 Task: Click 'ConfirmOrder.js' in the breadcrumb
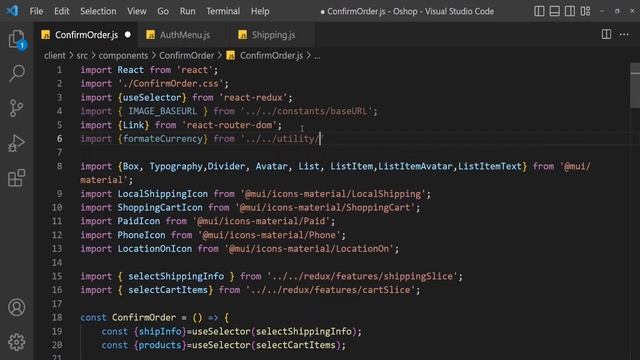[x=271, y=56]
